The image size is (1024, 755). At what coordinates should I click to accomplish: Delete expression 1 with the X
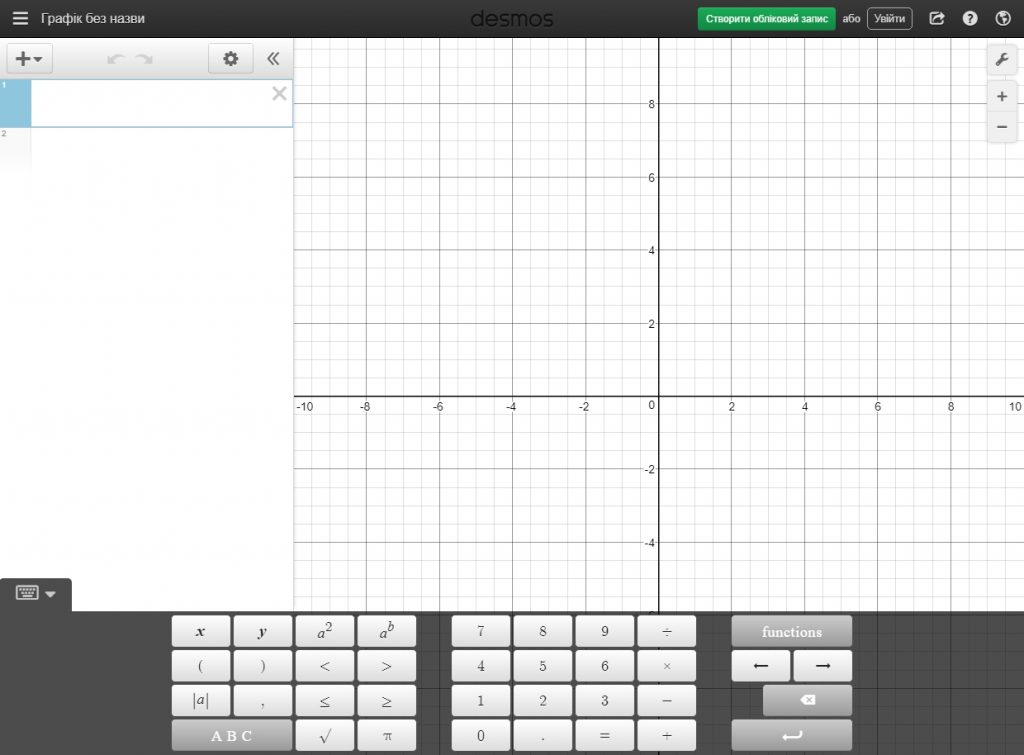[x=279, y=93]
